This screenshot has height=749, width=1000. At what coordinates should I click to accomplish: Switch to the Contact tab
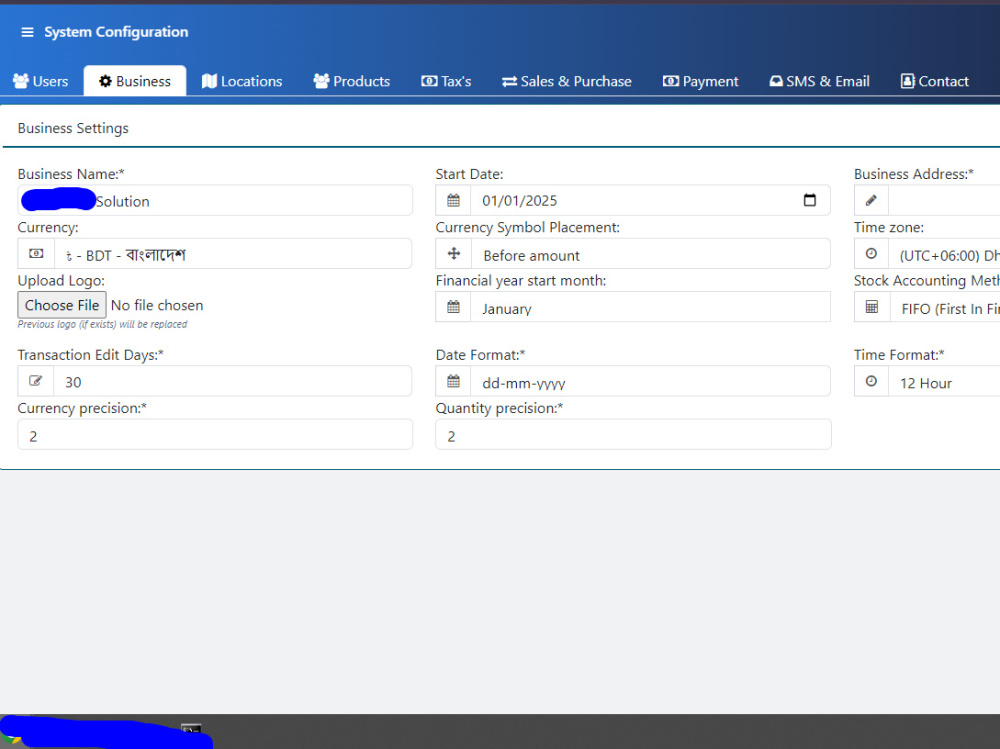click(934, 81)
